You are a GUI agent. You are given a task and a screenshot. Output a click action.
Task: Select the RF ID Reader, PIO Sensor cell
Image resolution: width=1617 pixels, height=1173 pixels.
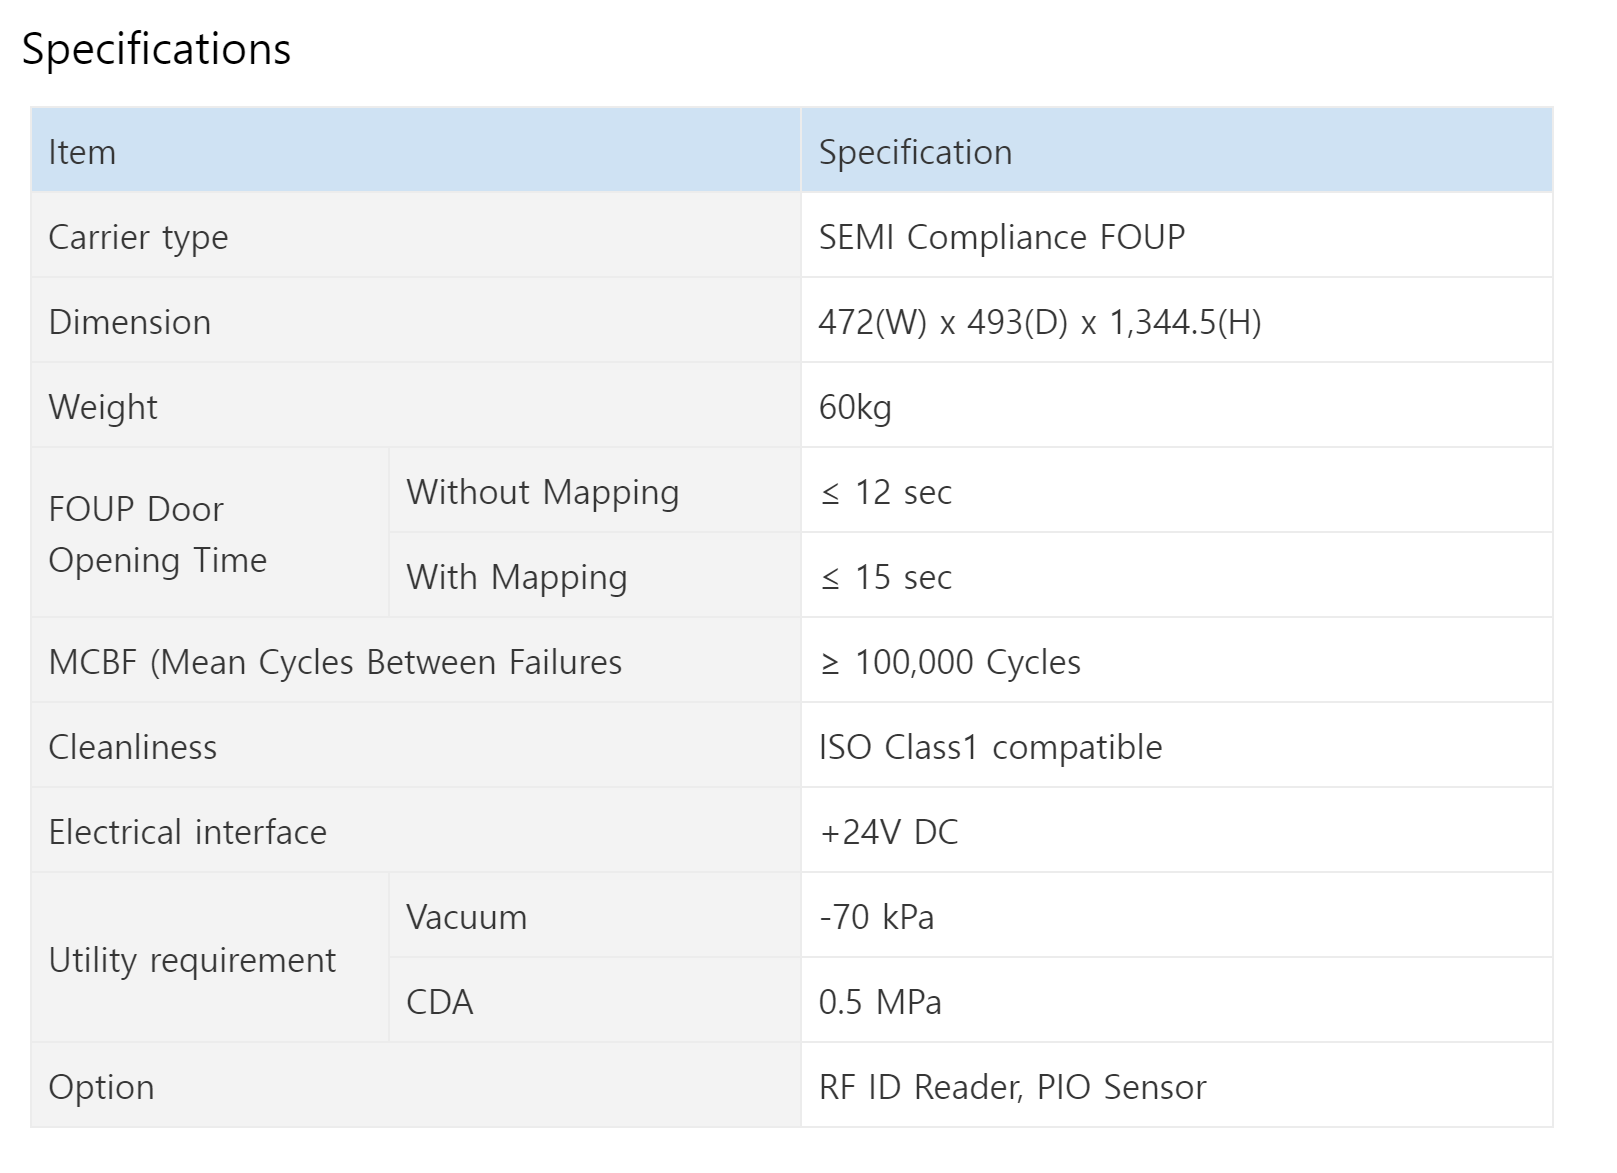(1177, 1086)
